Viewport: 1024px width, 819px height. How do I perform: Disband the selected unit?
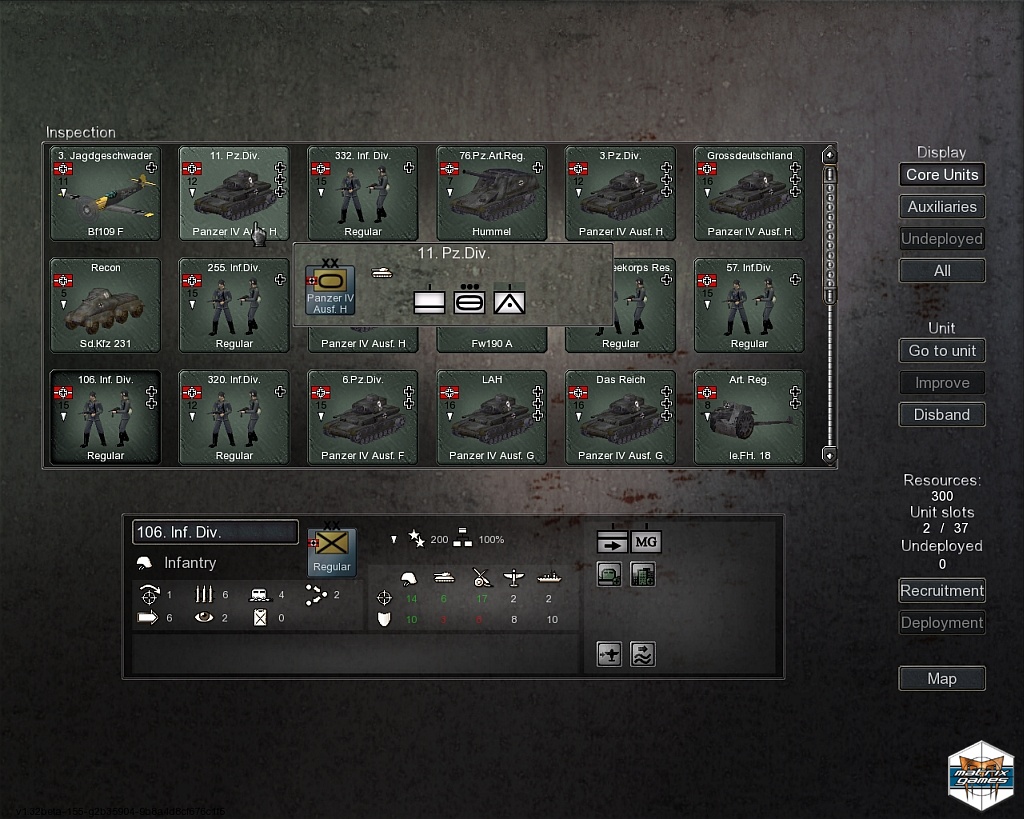coord(941,415)
